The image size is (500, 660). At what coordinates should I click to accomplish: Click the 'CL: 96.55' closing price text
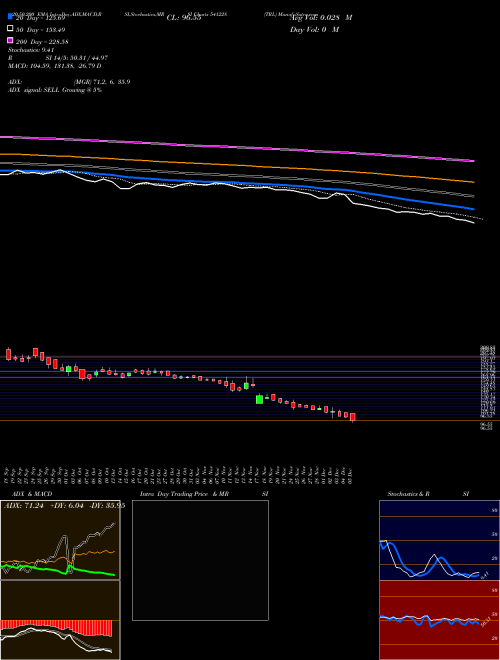click(x=184, y=18)
